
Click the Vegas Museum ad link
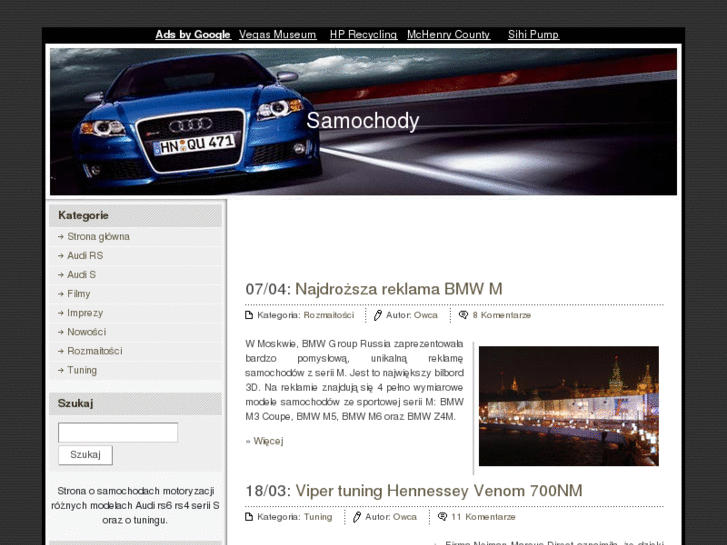tap(278, 35)
